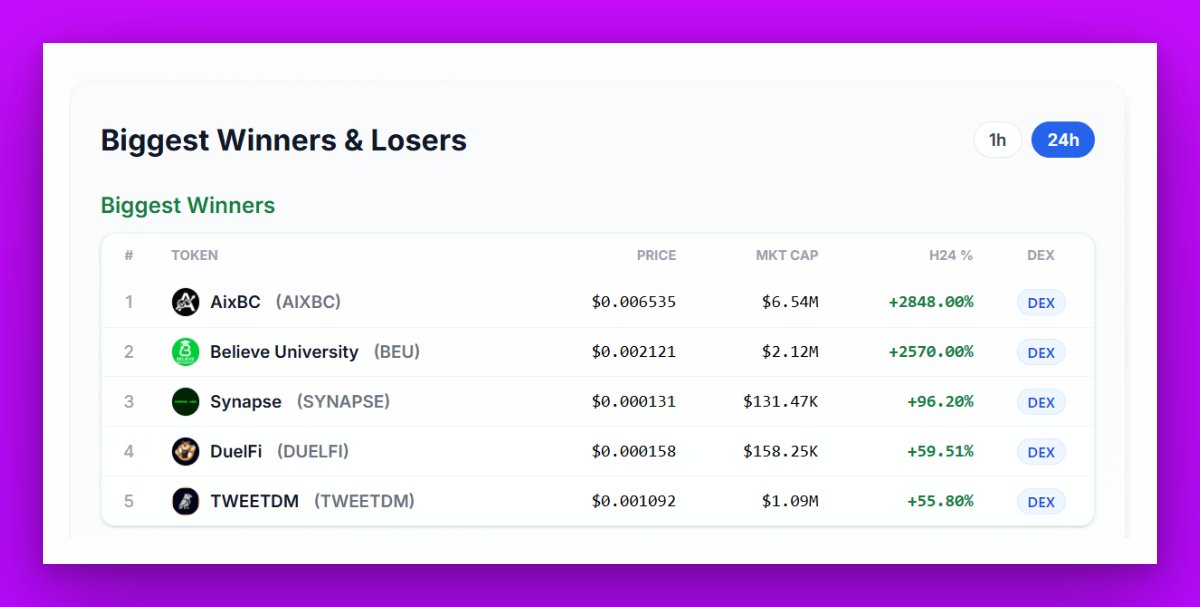Click the TOKEN column header
1200x607 pixels.
pyautogui.click(x=194, y=255)
